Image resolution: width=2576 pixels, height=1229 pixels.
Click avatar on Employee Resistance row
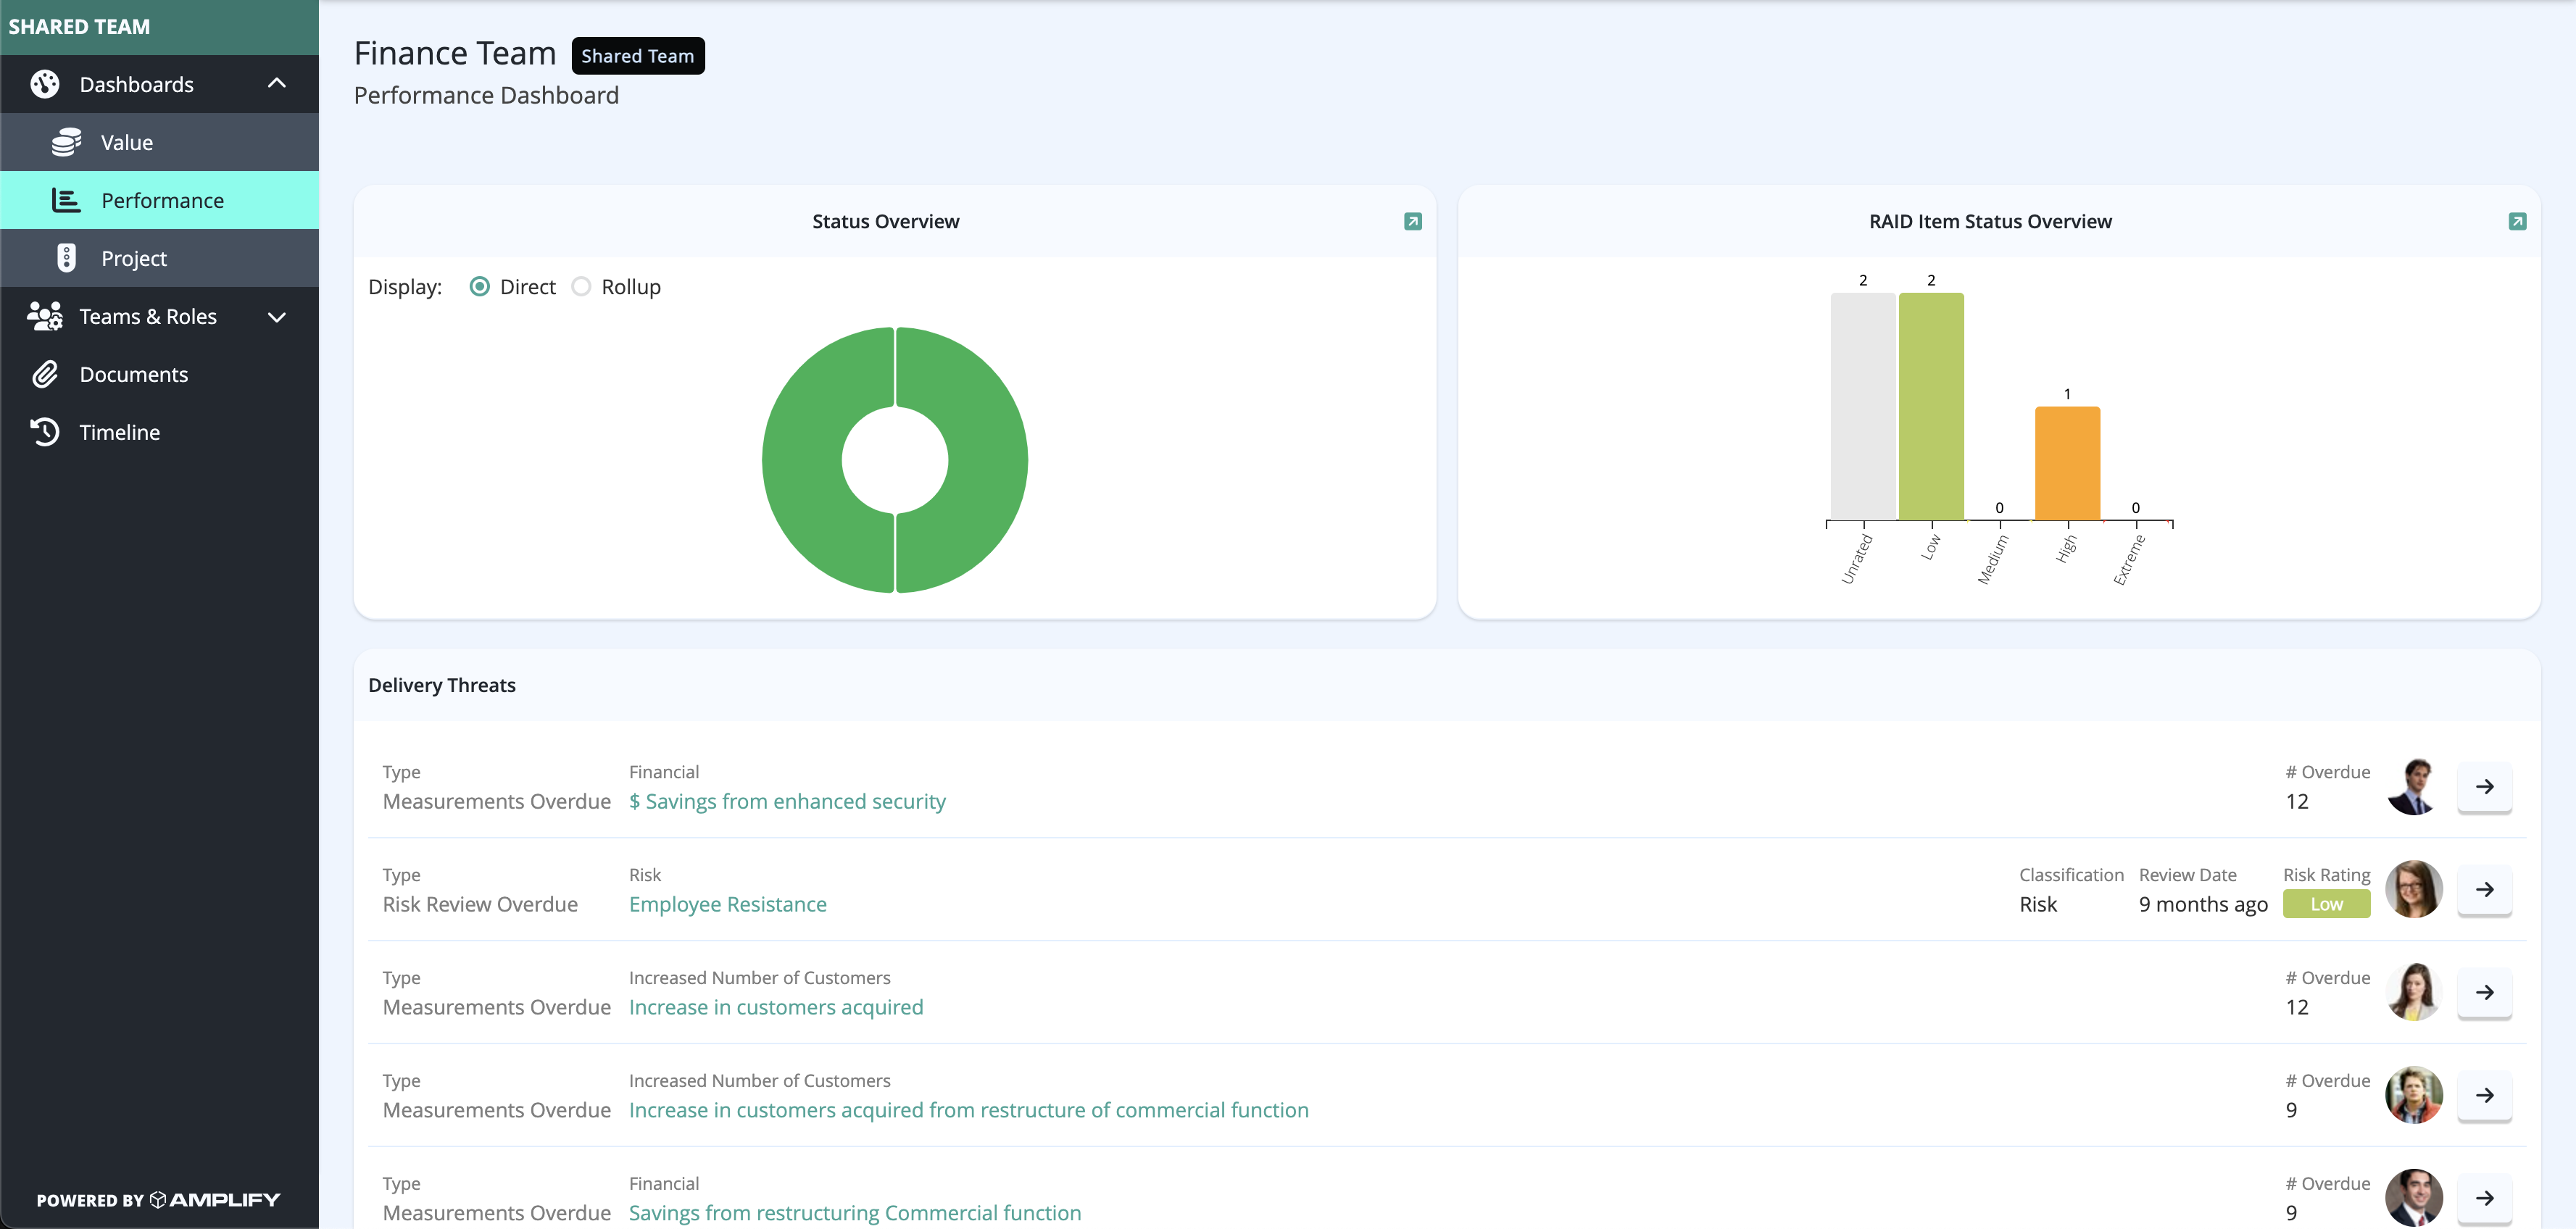pos(2414,890)
